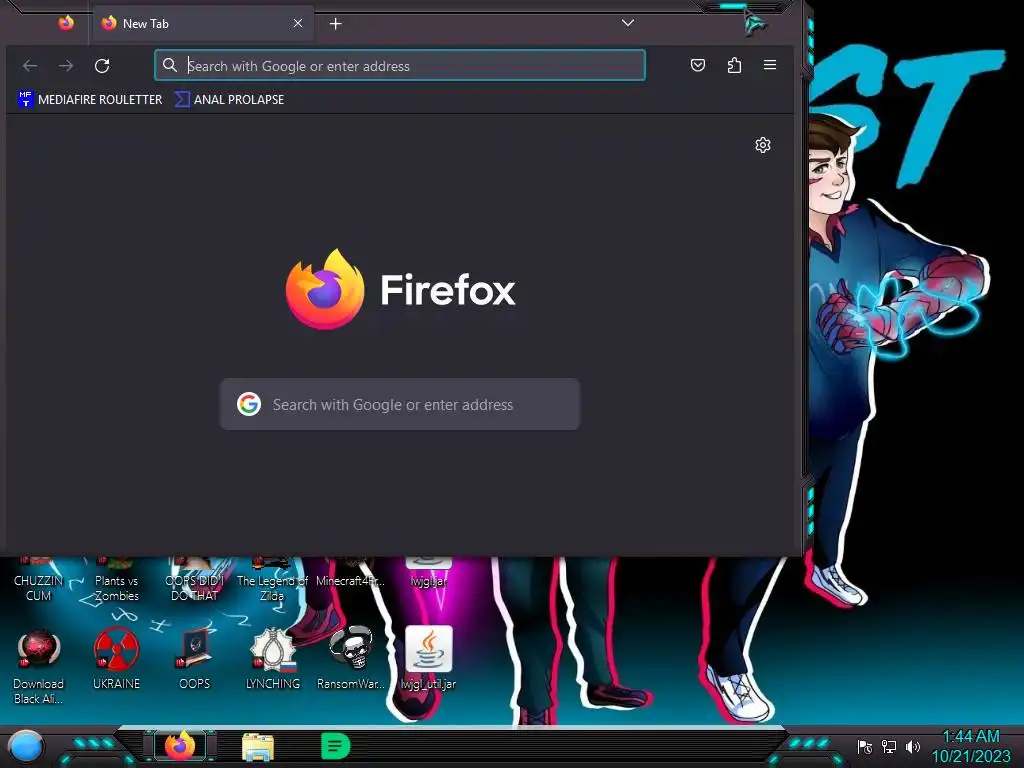Focus the top address bar field
Image resolution: width=1024 pixels, height=768 pixels.
point(400,65)
